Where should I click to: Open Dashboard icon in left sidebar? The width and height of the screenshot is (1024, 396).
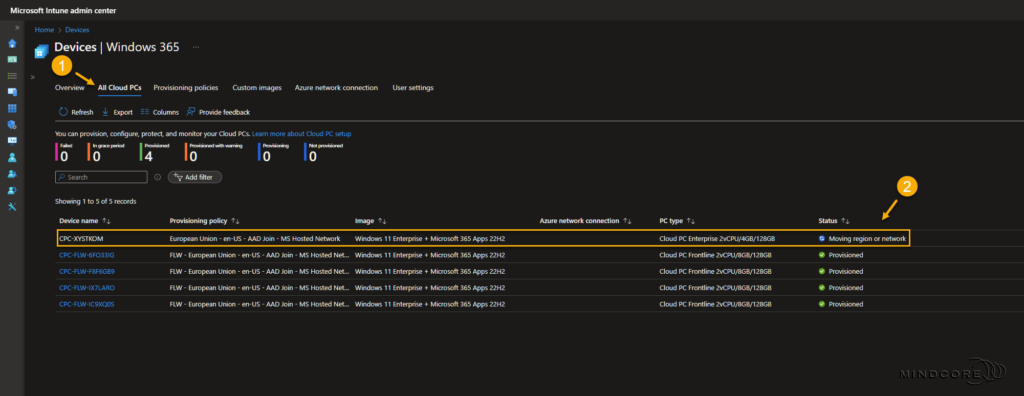[12, 59]
